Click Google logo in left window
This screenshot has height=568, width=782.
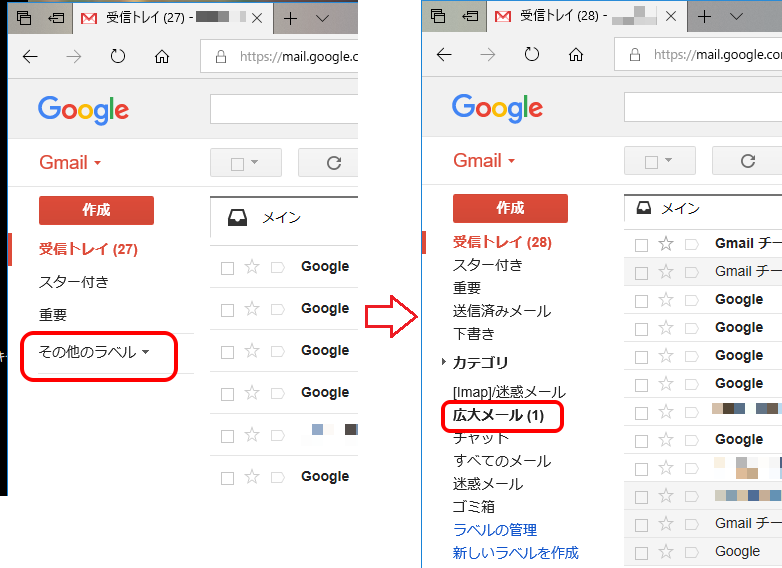(x=83, y=110)
